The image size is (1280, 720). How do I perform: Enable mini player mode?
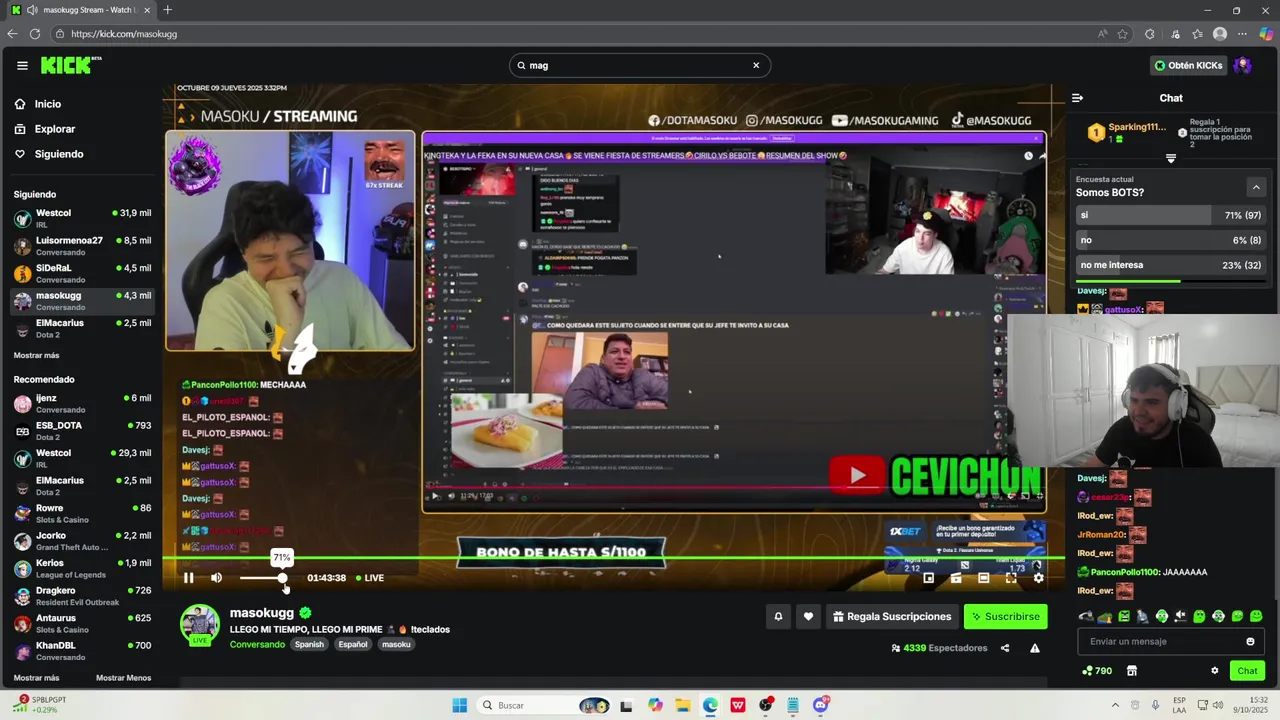pos(928,578)
